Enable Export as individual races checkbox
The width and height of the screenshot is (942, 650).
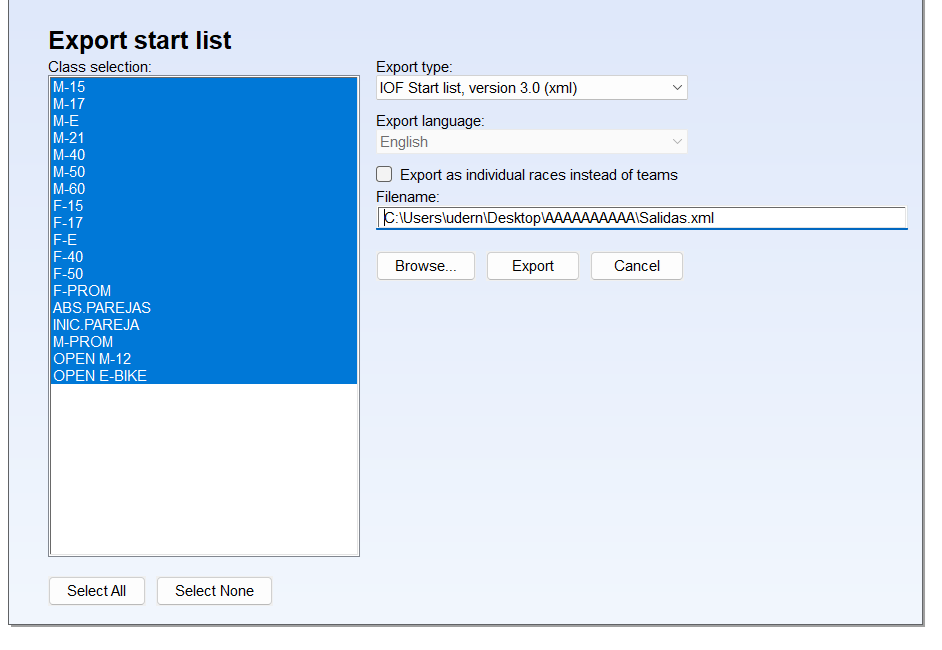click(384, 174)
